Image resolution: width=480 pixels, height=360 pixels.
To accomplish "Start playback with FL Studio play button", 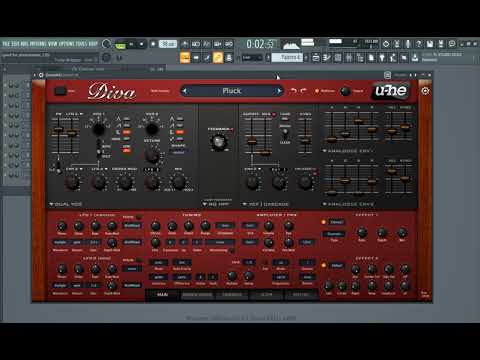I will coord(131,44).
